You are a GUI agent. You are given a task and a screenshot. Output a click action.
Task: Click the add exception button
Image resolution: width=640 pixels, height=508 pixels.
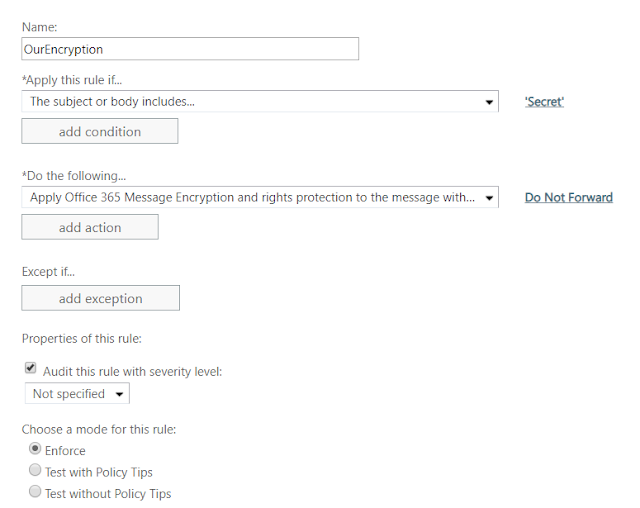point(100,298)
